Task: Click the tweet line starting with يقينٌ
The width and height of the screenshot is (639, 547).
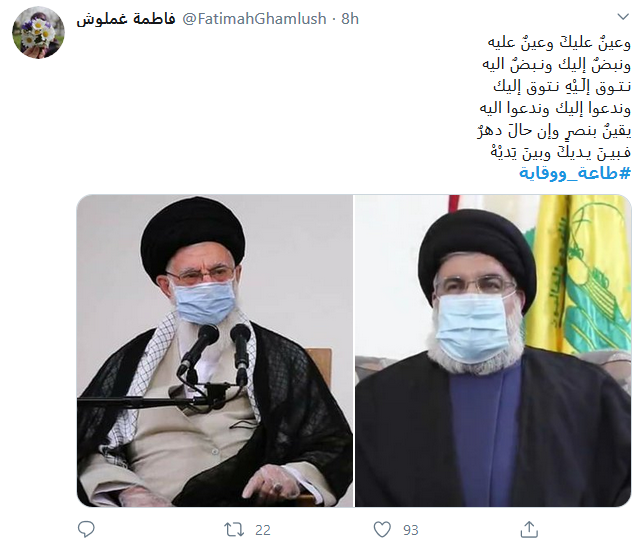Action: (x=554, y=131)
